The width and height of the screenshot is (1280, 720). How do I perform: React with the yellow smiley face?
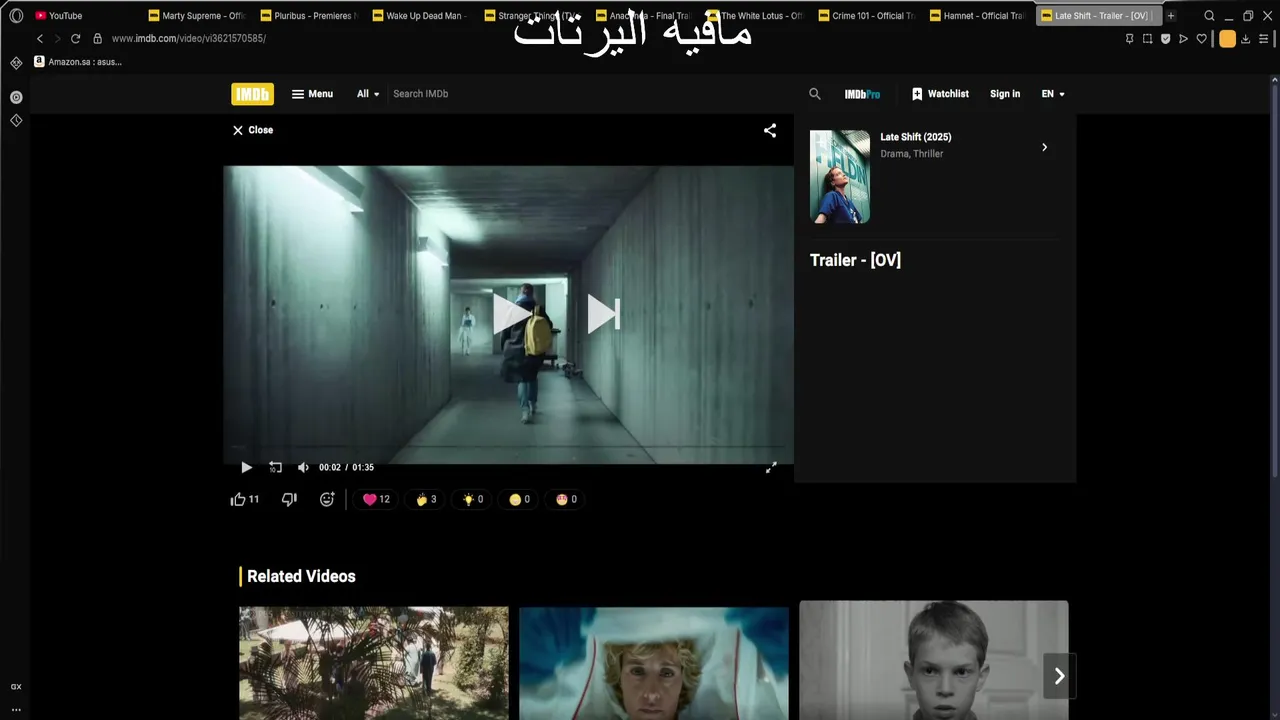(x=520, y=499)
